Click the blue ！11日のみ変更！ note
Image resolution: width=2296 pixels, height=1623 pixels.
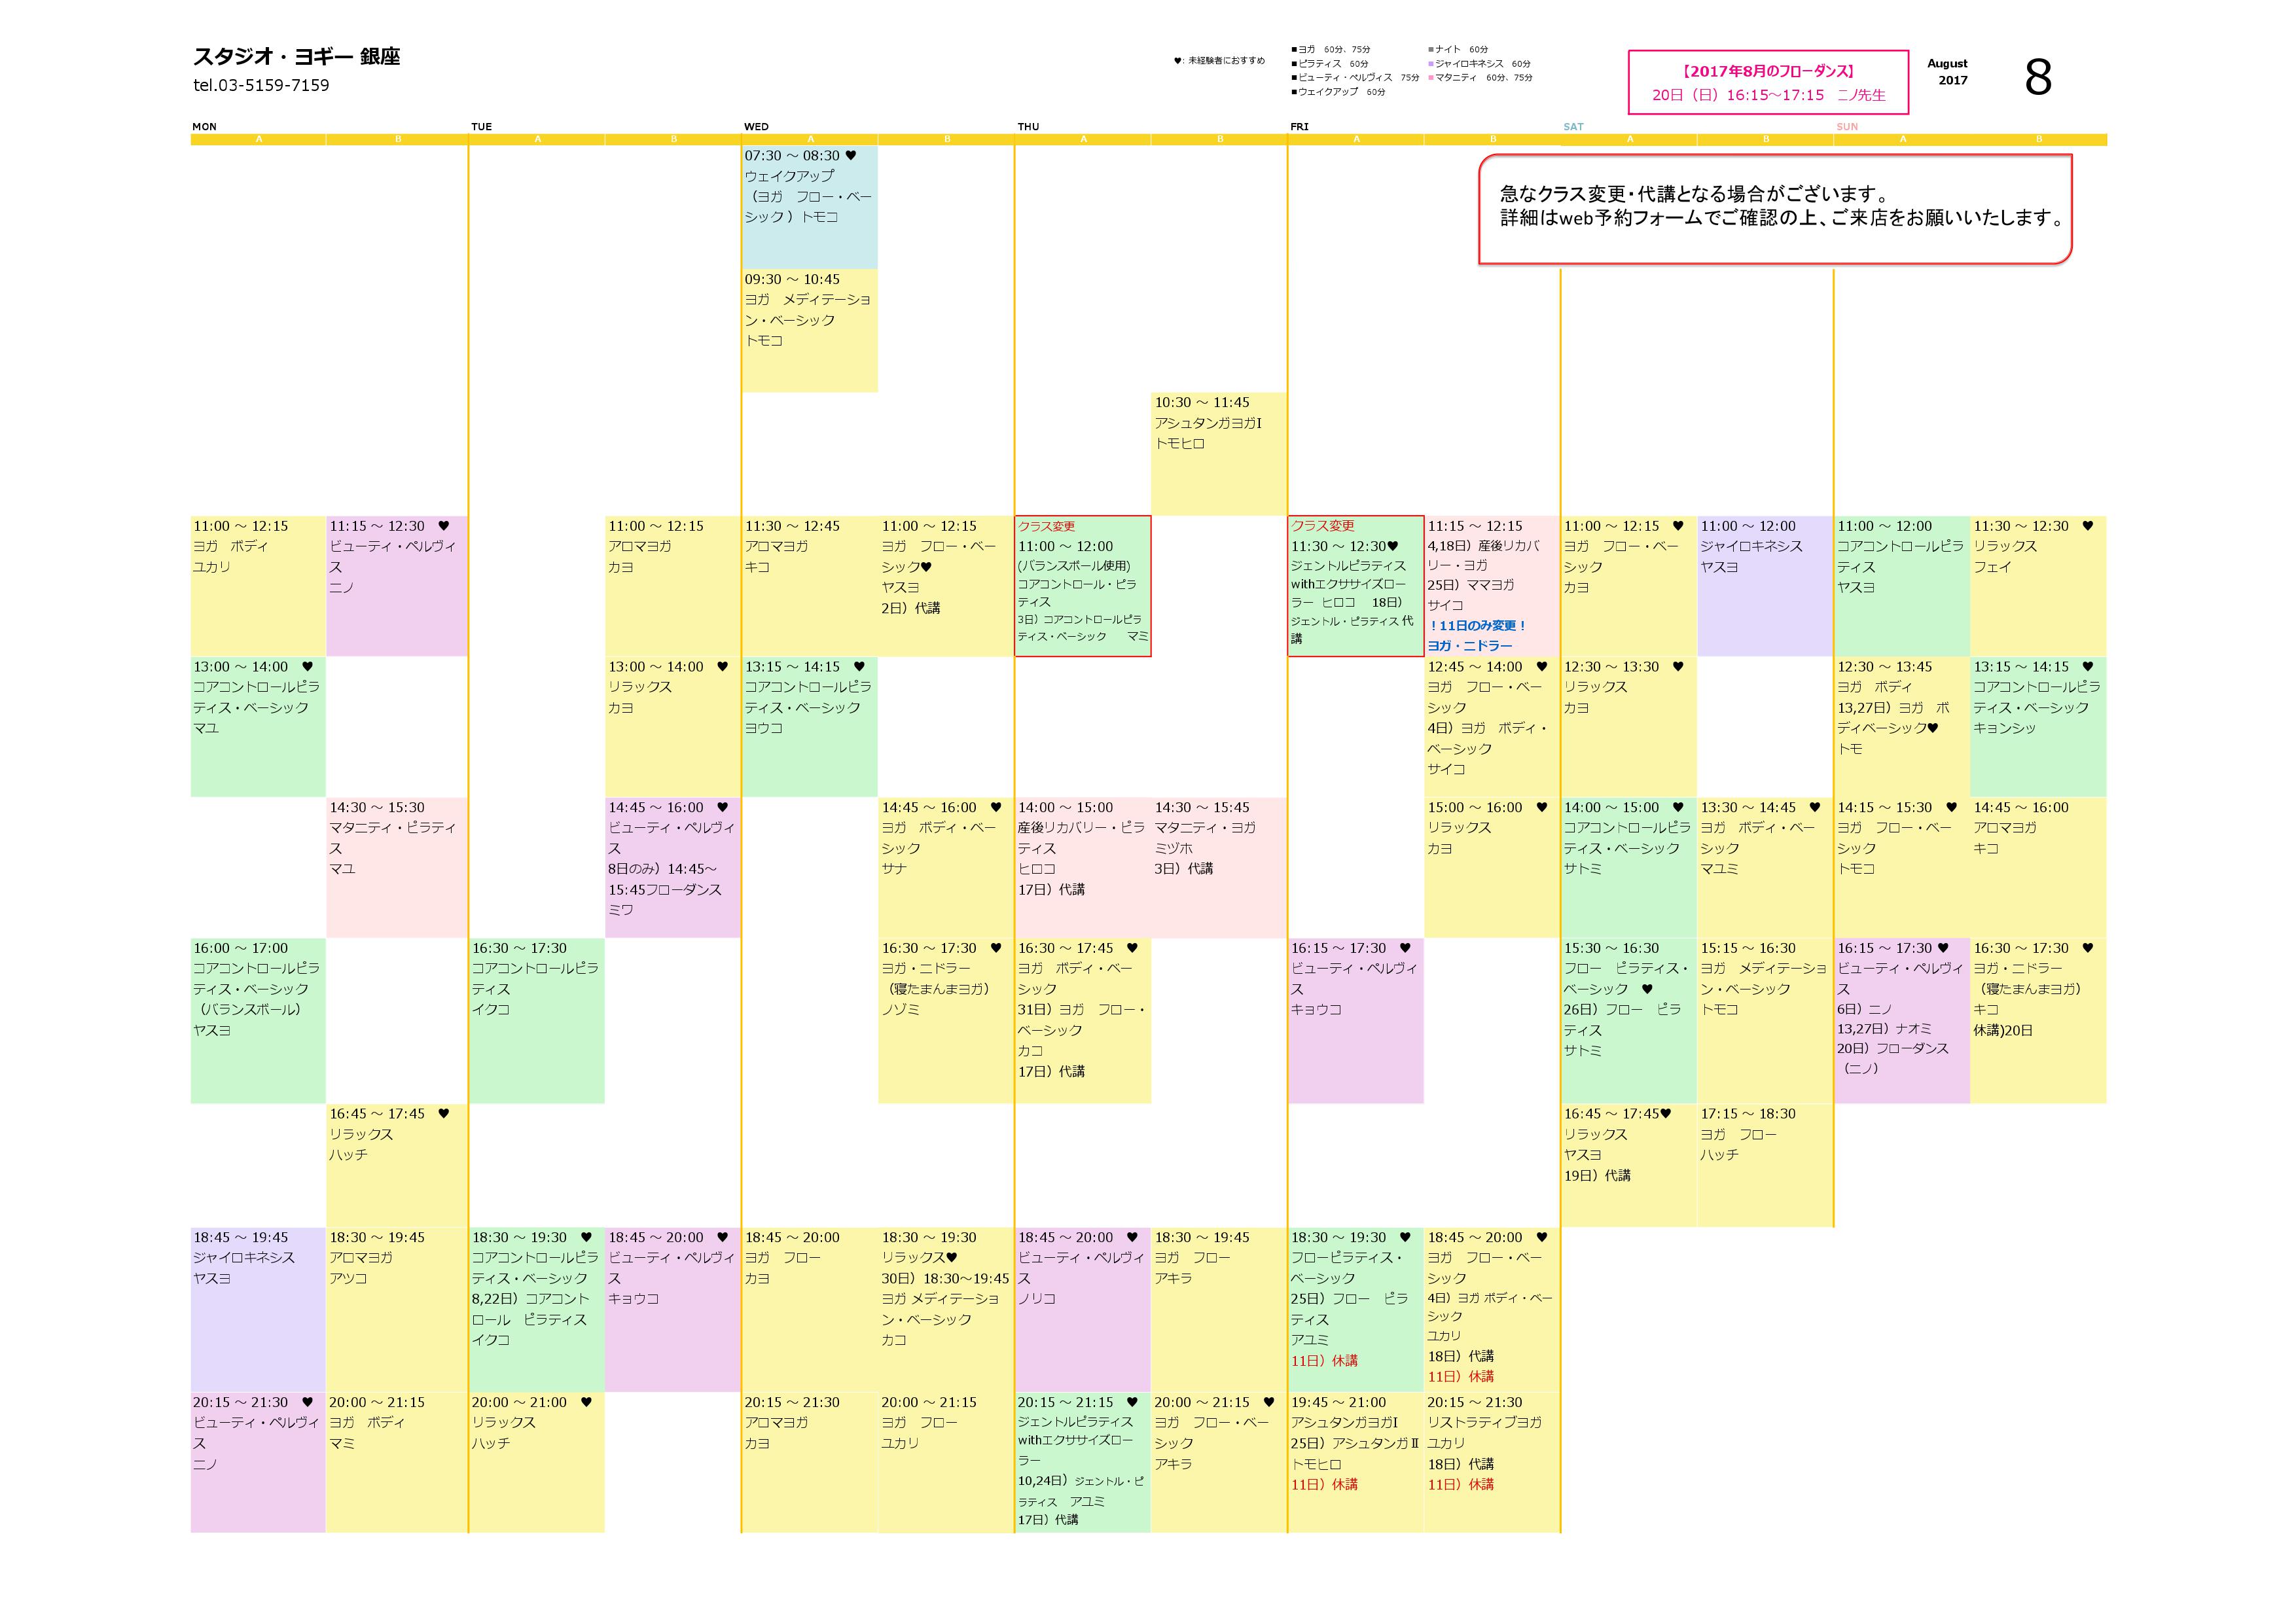tap(1477, 626)
